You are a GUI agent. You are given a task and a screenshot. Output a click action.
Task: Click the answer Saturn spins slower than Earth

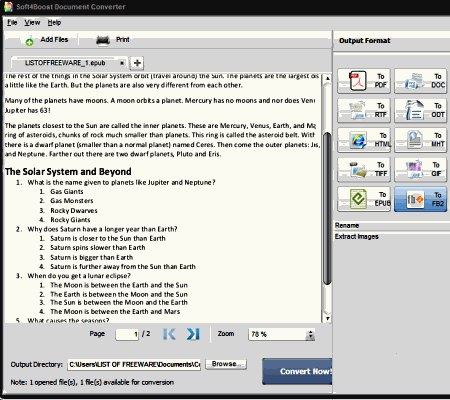[98, 248]
